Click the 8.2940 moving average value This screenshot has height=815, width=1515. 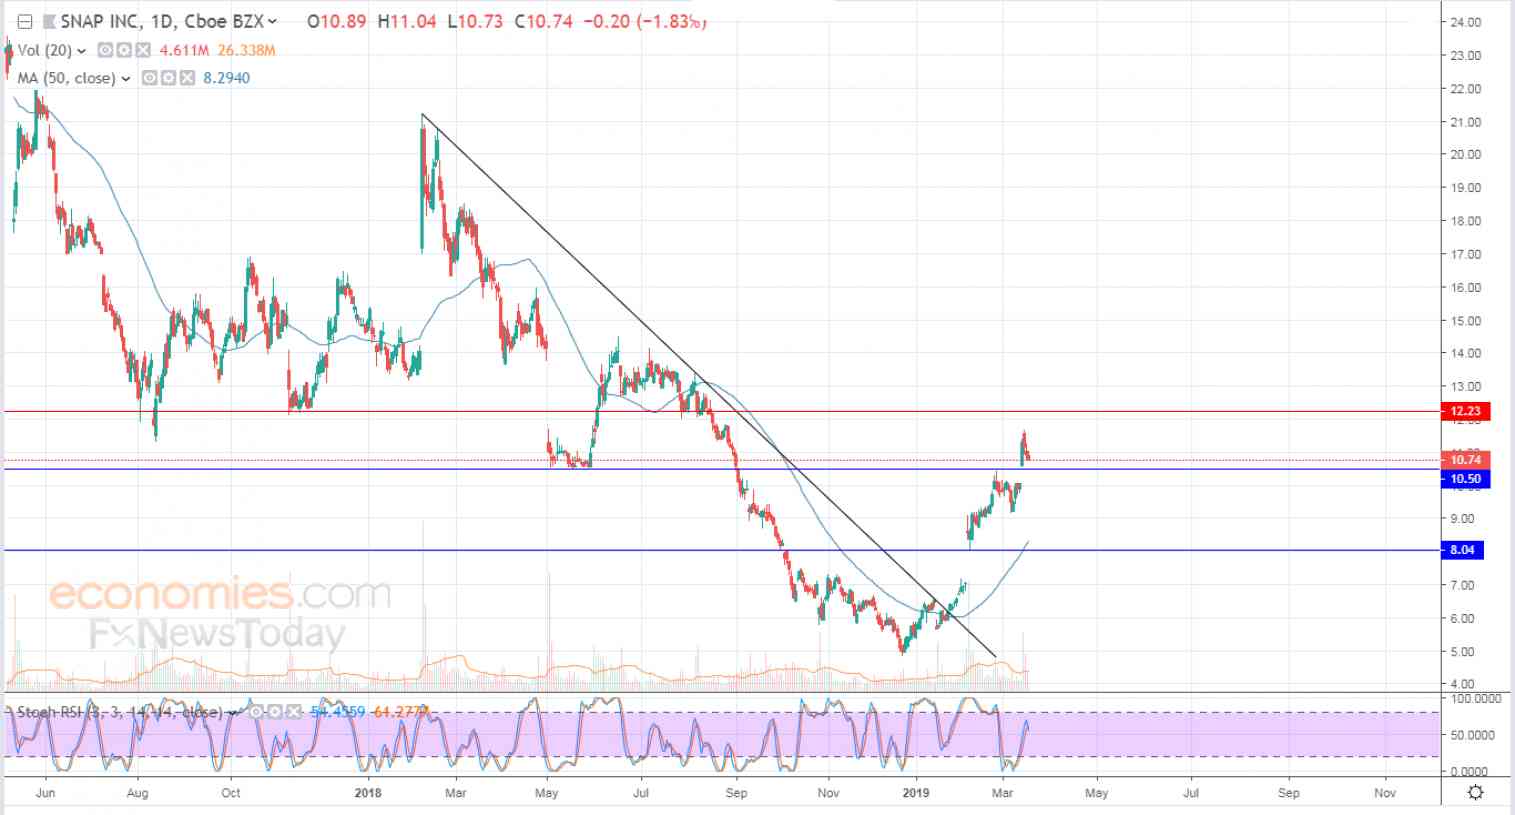click(x=226, y=78)
